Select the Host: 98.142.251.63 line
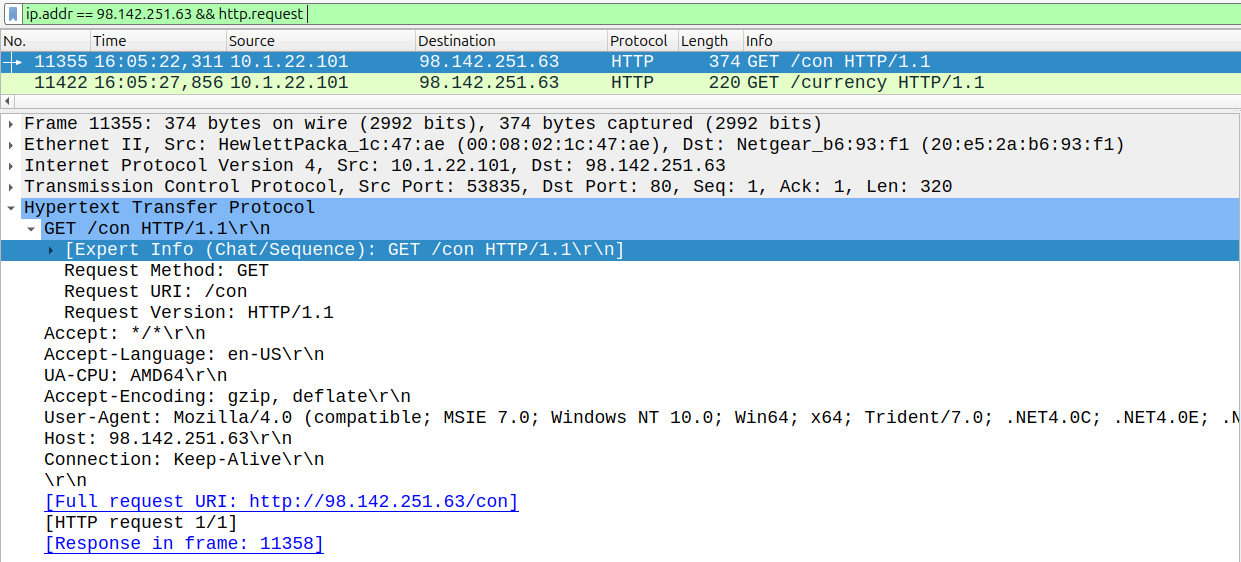Screen dimensions: 1241x562 click(x=168, y=439)
